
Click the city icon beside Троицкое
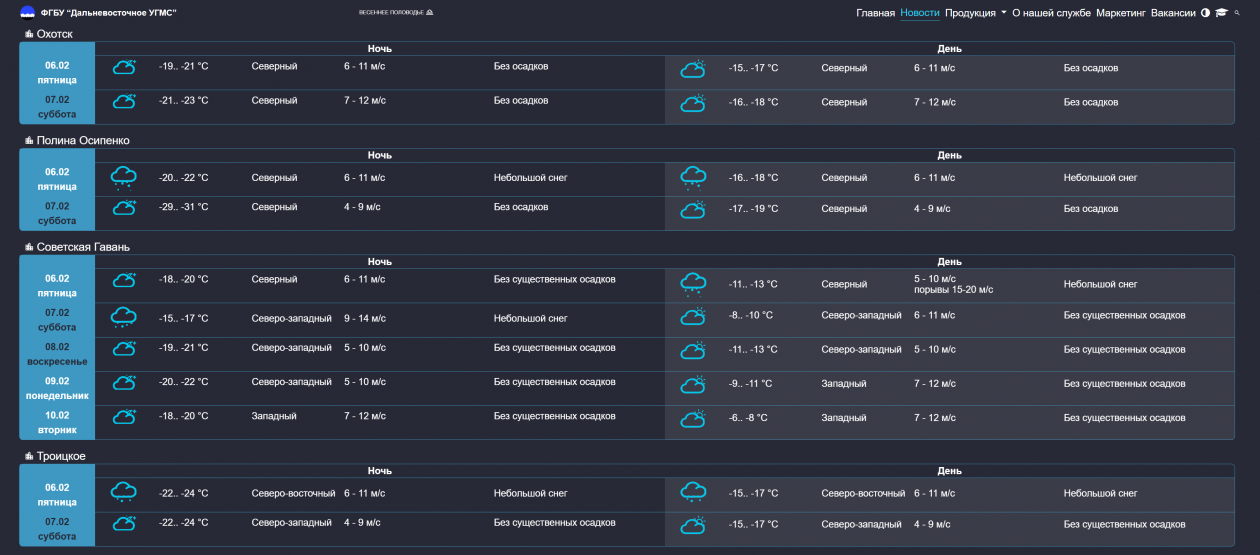[x=29, y=456]
